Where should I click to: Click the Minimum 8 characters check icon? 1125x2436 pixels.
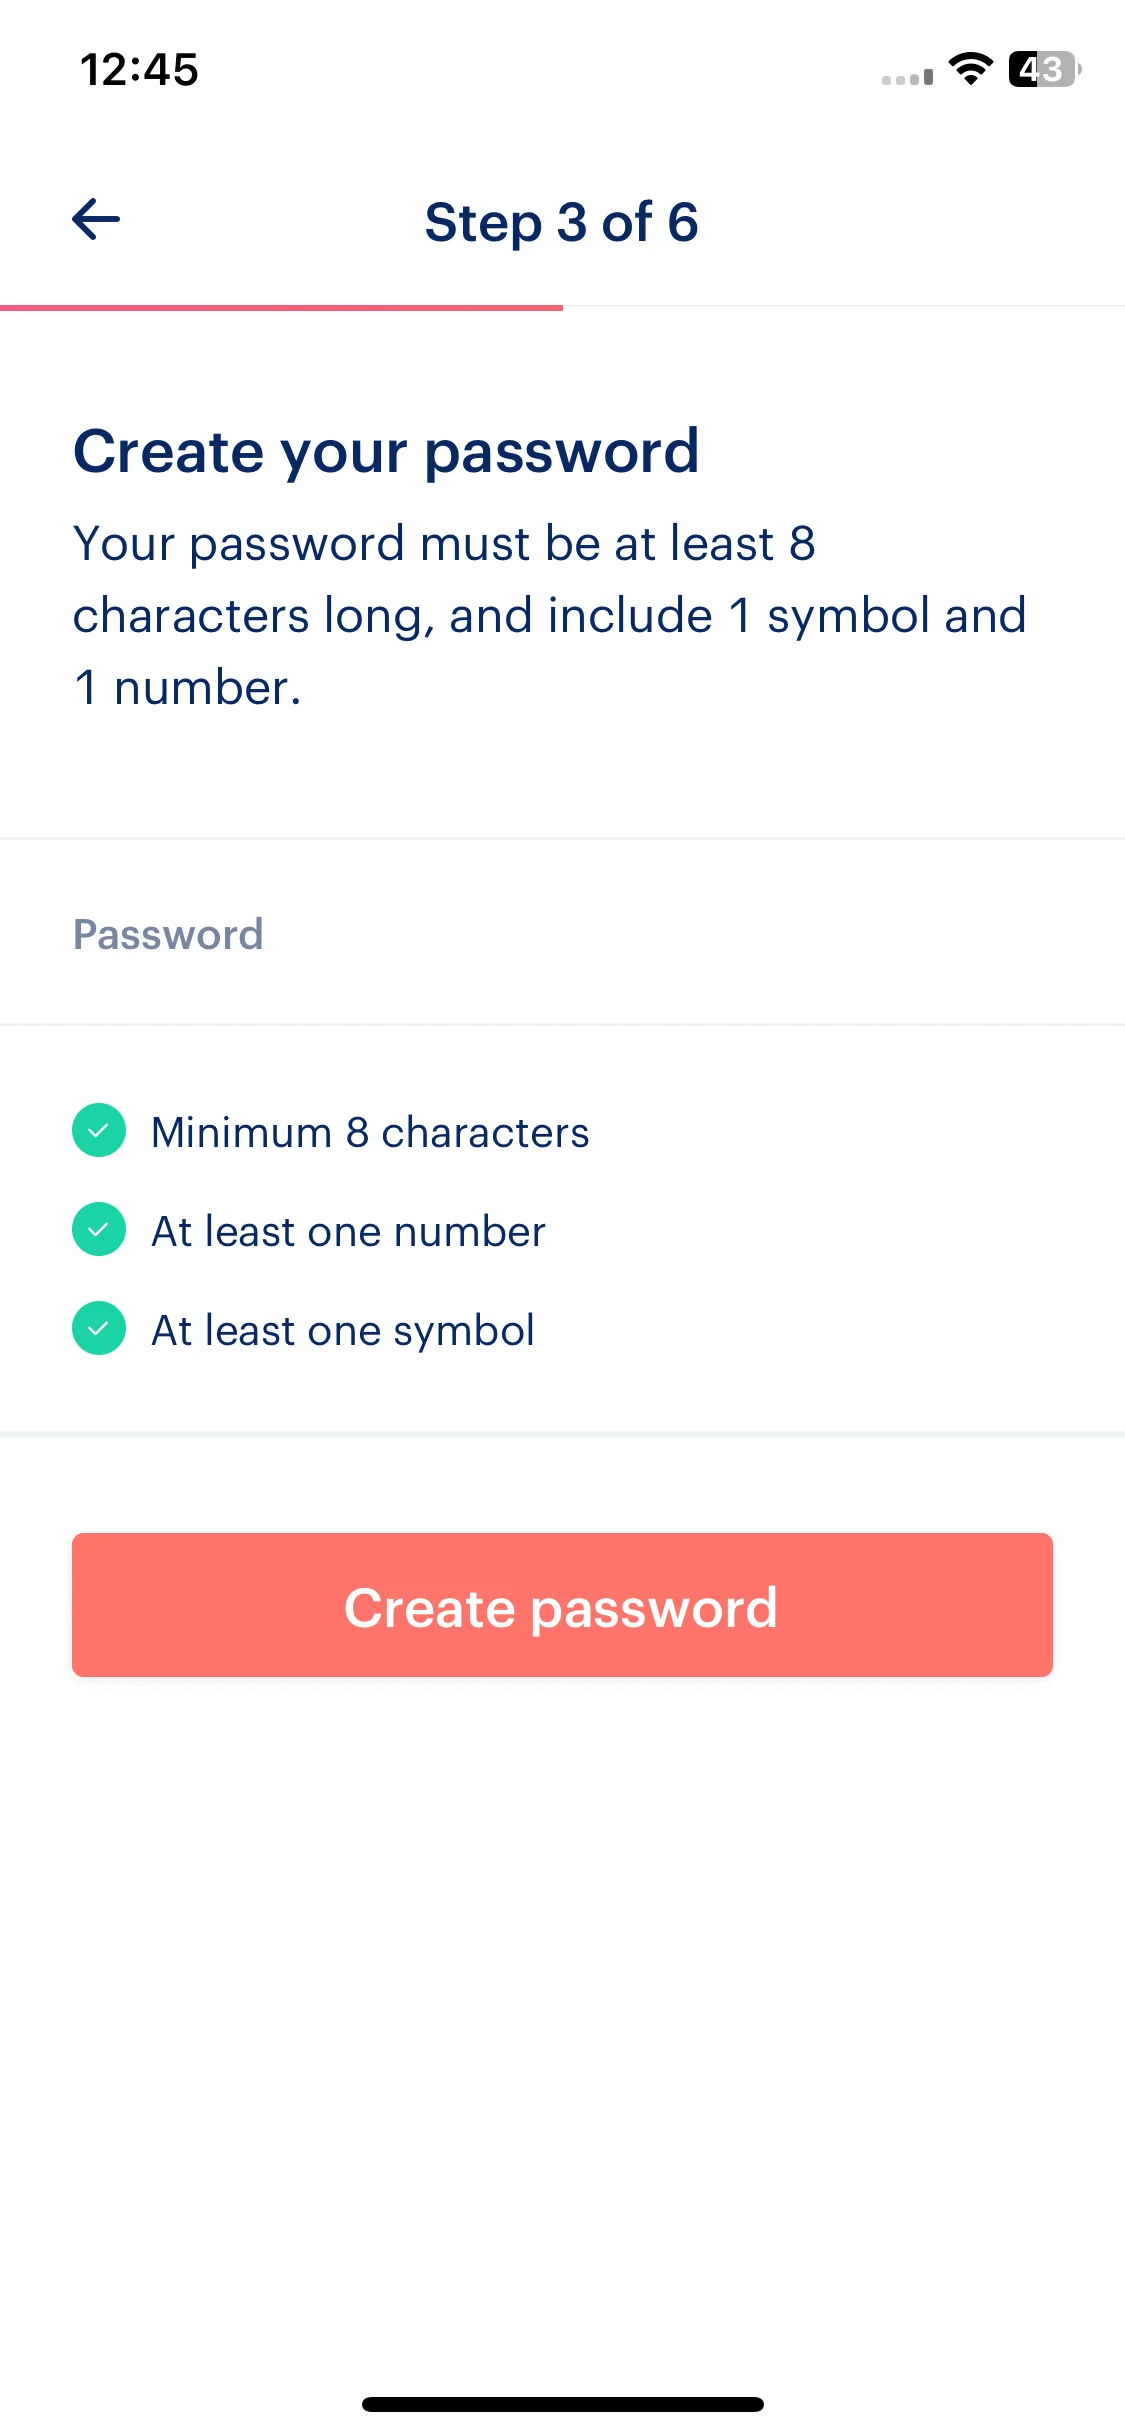point(99,1130)
